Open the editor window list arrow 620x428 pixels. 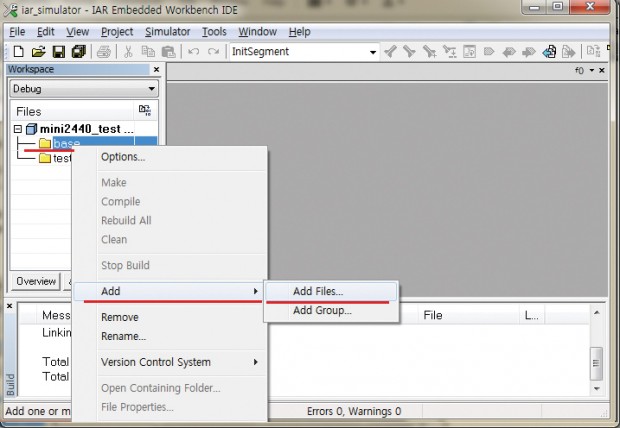(x=592, y=70)
